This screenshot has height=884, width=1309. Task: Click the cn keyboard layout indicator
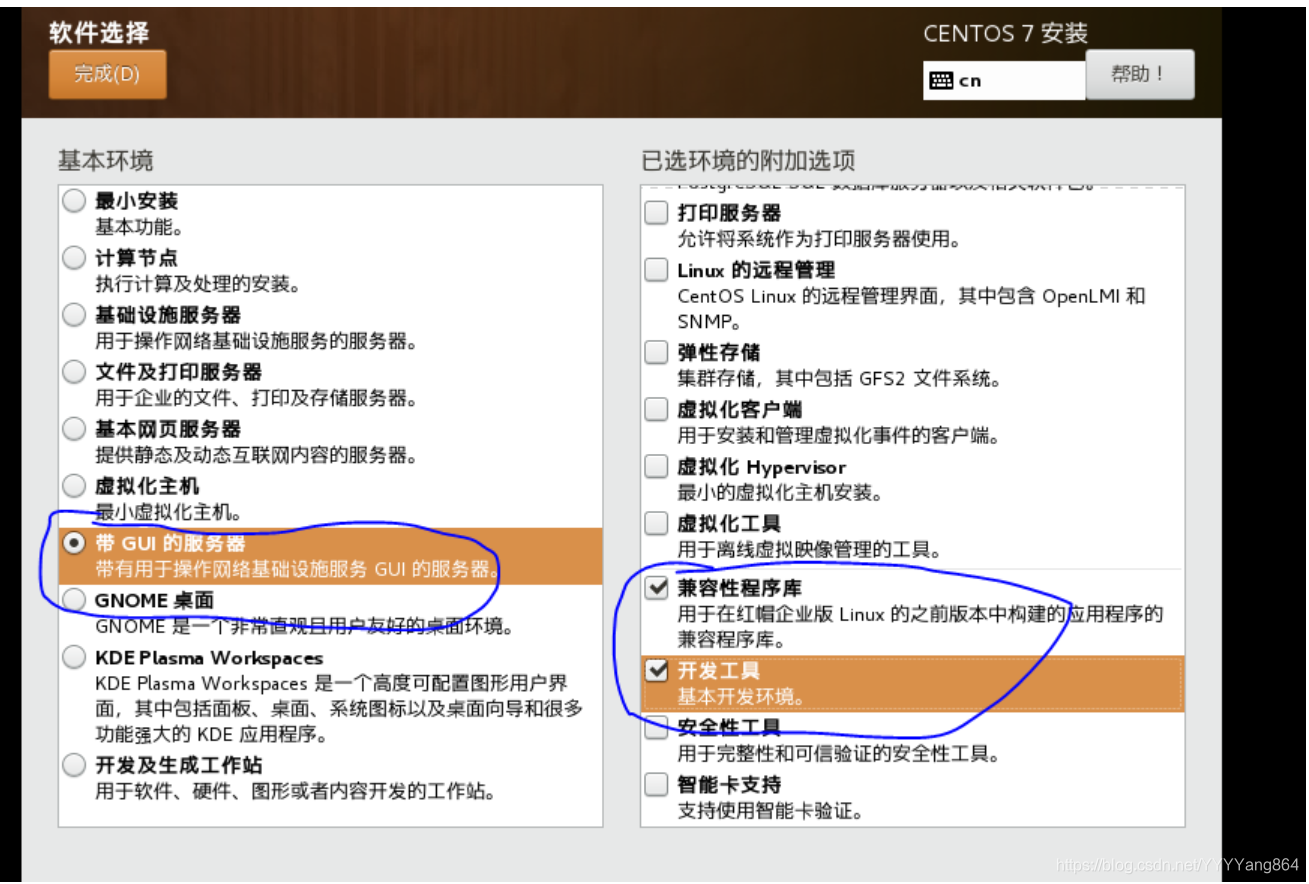tap(1004, 81)
